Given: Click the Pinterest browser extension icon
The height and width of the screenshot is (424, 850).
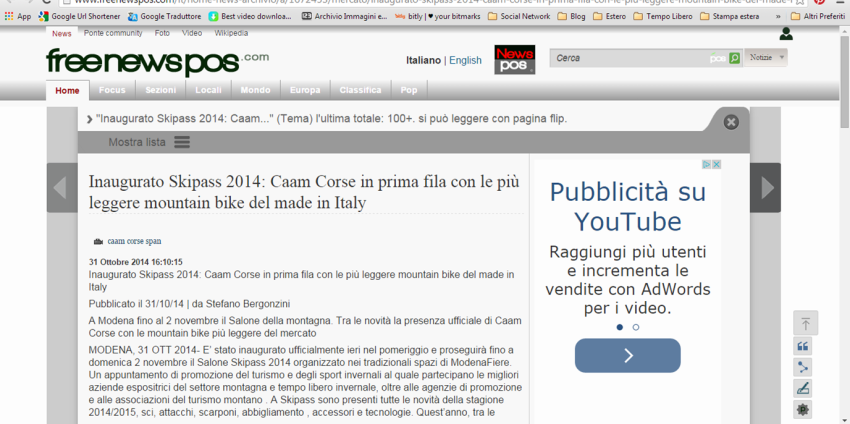Looking at the screenshot, I should (819, 2).
